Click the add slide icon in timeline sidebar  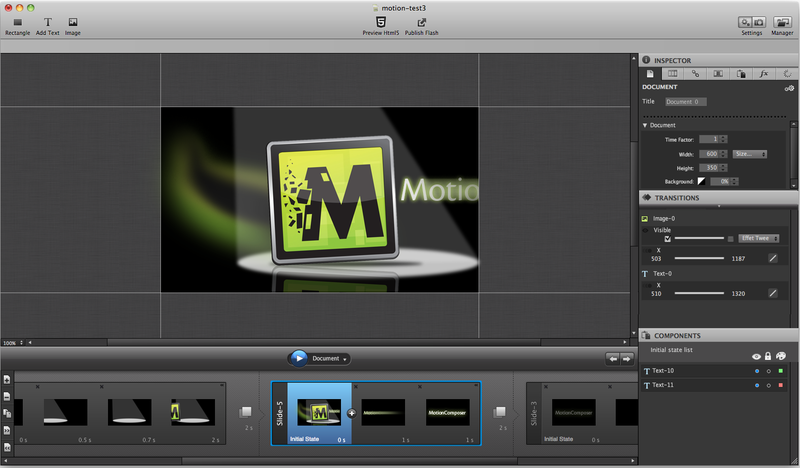pos(7,379)
